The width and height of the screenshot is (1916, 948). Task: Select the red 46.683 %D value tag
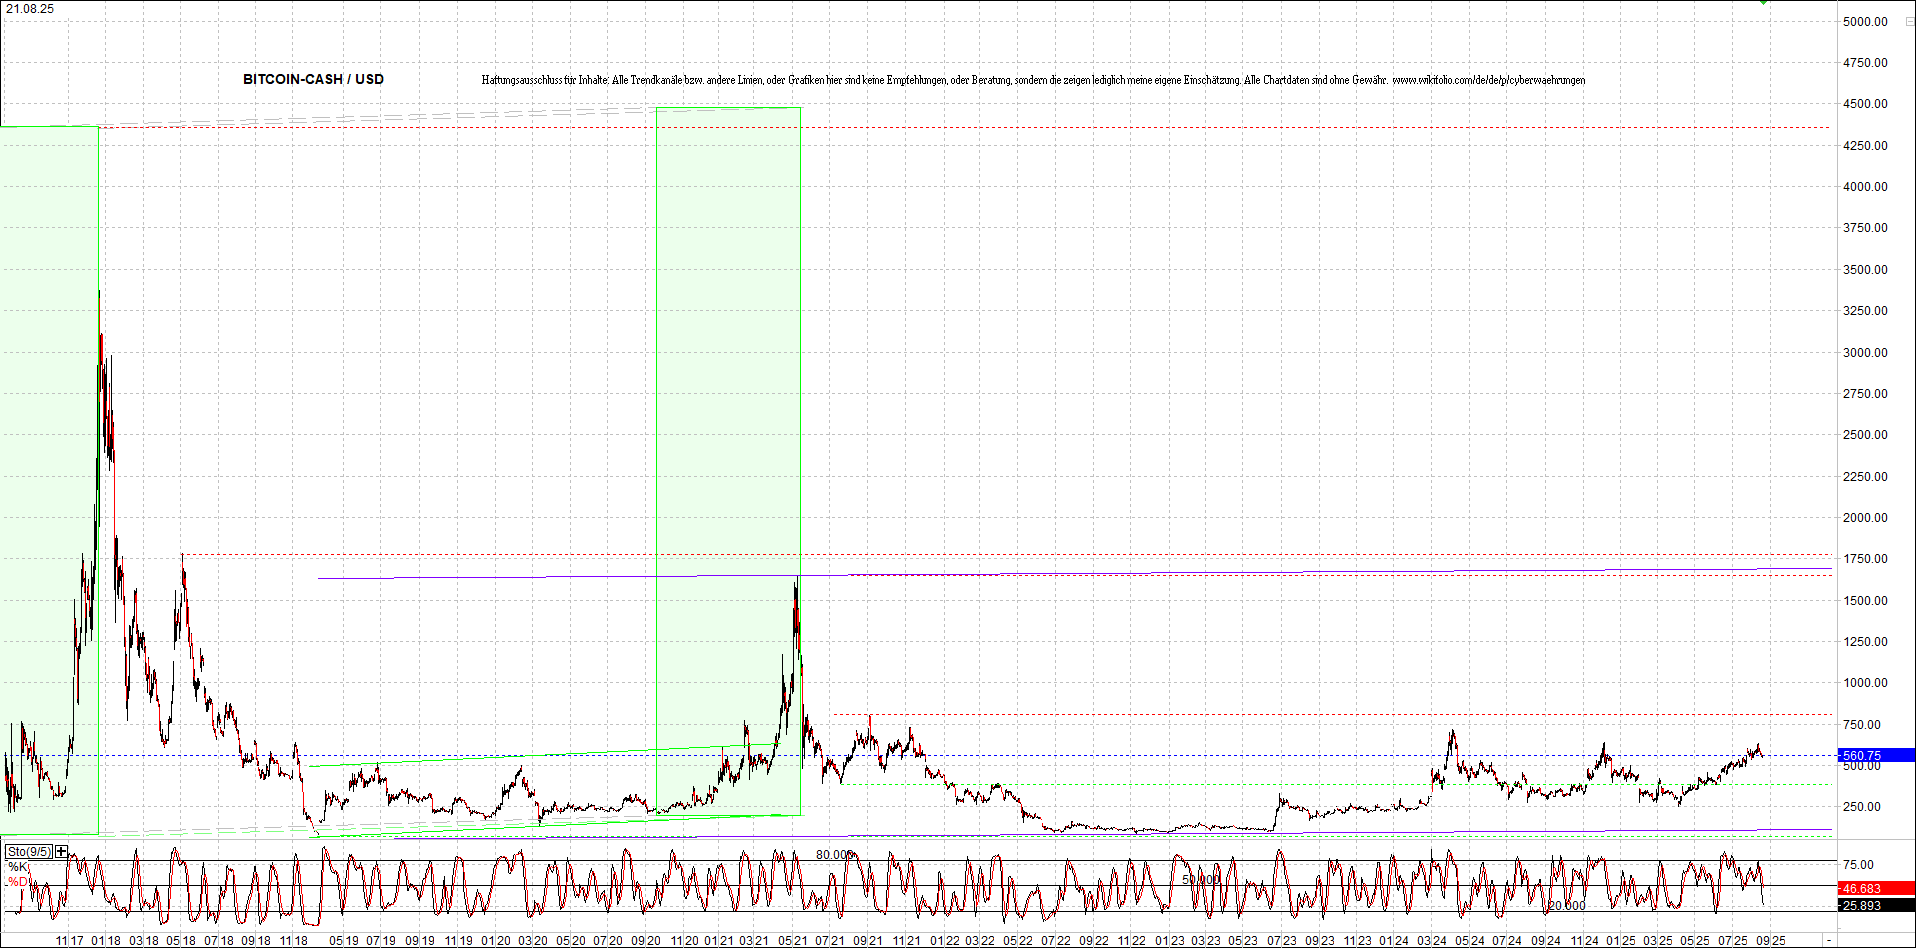[x=1876, y=888]
